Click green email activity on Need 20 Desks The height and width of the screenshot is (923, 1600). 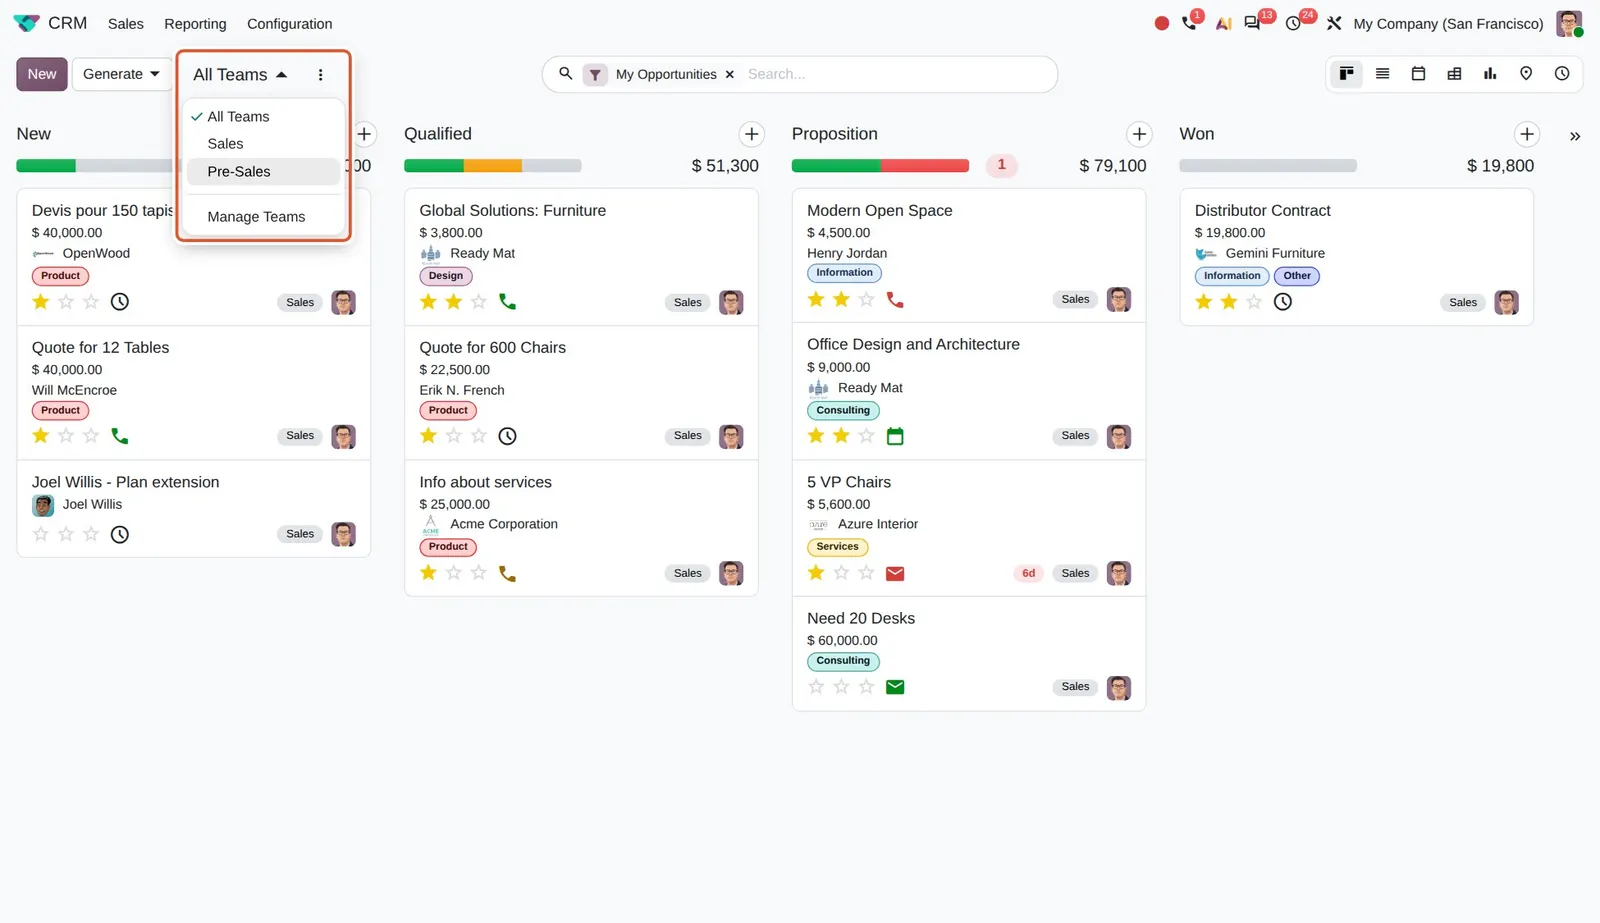coord(895,687)
